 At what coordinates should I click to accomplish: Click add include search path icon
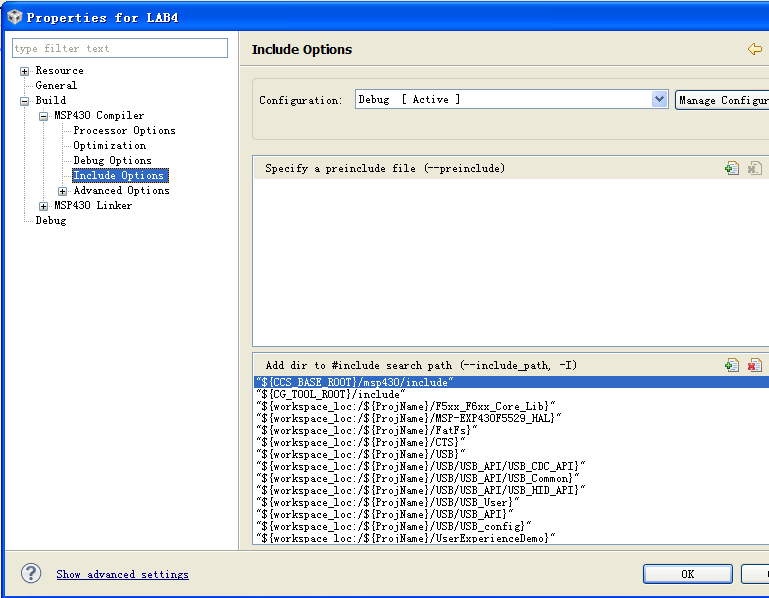point(732,365)
